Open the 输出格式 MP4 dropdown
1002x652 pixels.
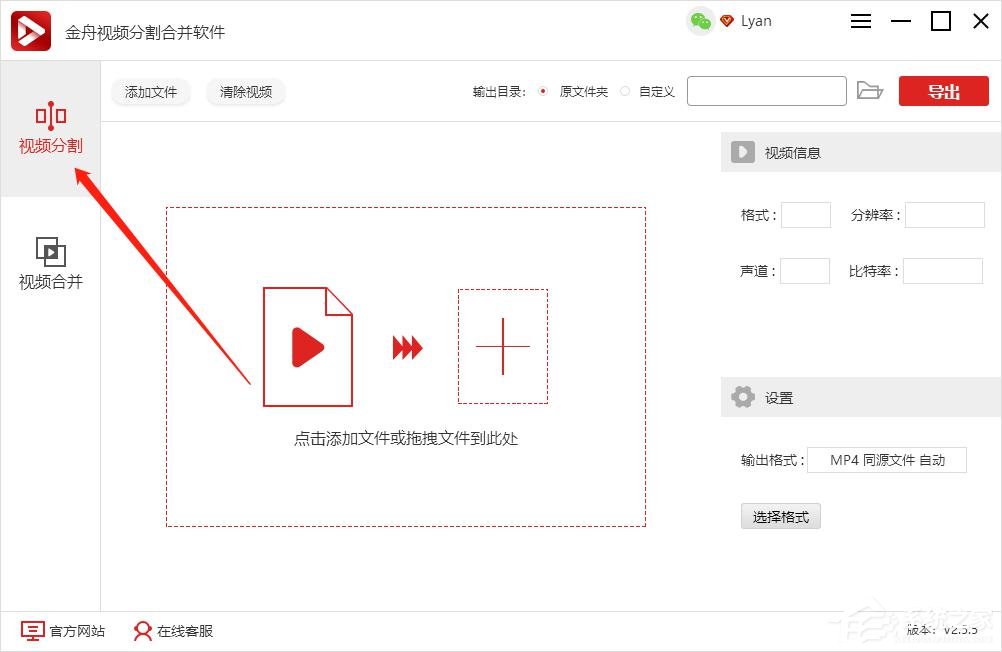[x=887, y=460]
